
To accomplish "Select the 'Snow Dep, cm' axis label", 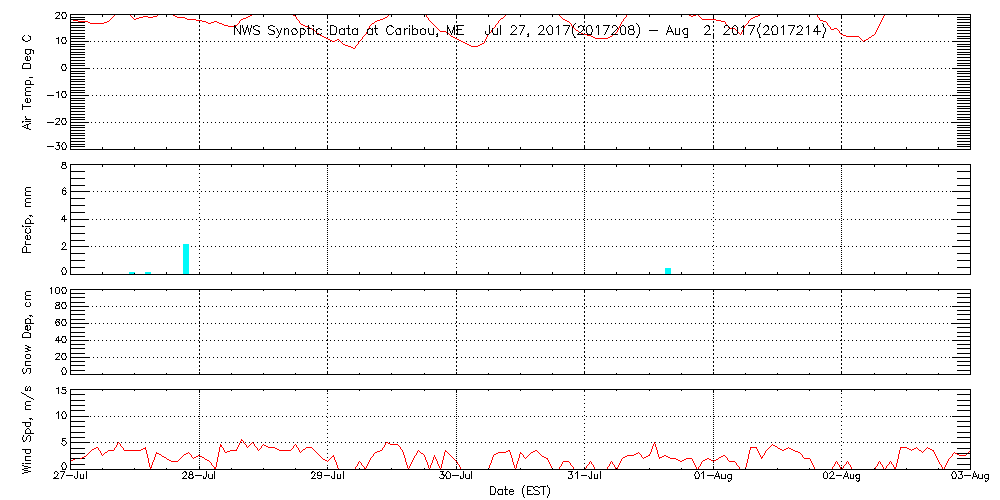I will 28,332.
